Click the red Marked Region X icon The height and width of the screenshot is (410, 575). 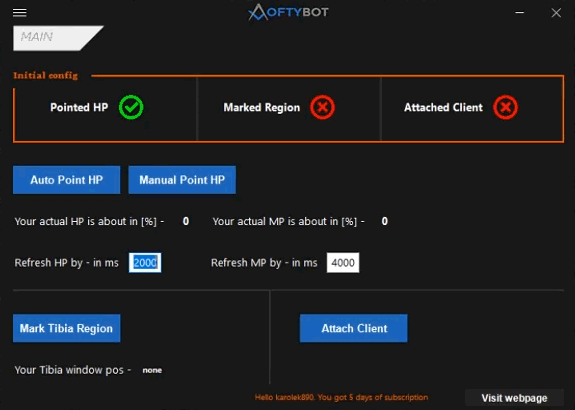pos(322,107)
